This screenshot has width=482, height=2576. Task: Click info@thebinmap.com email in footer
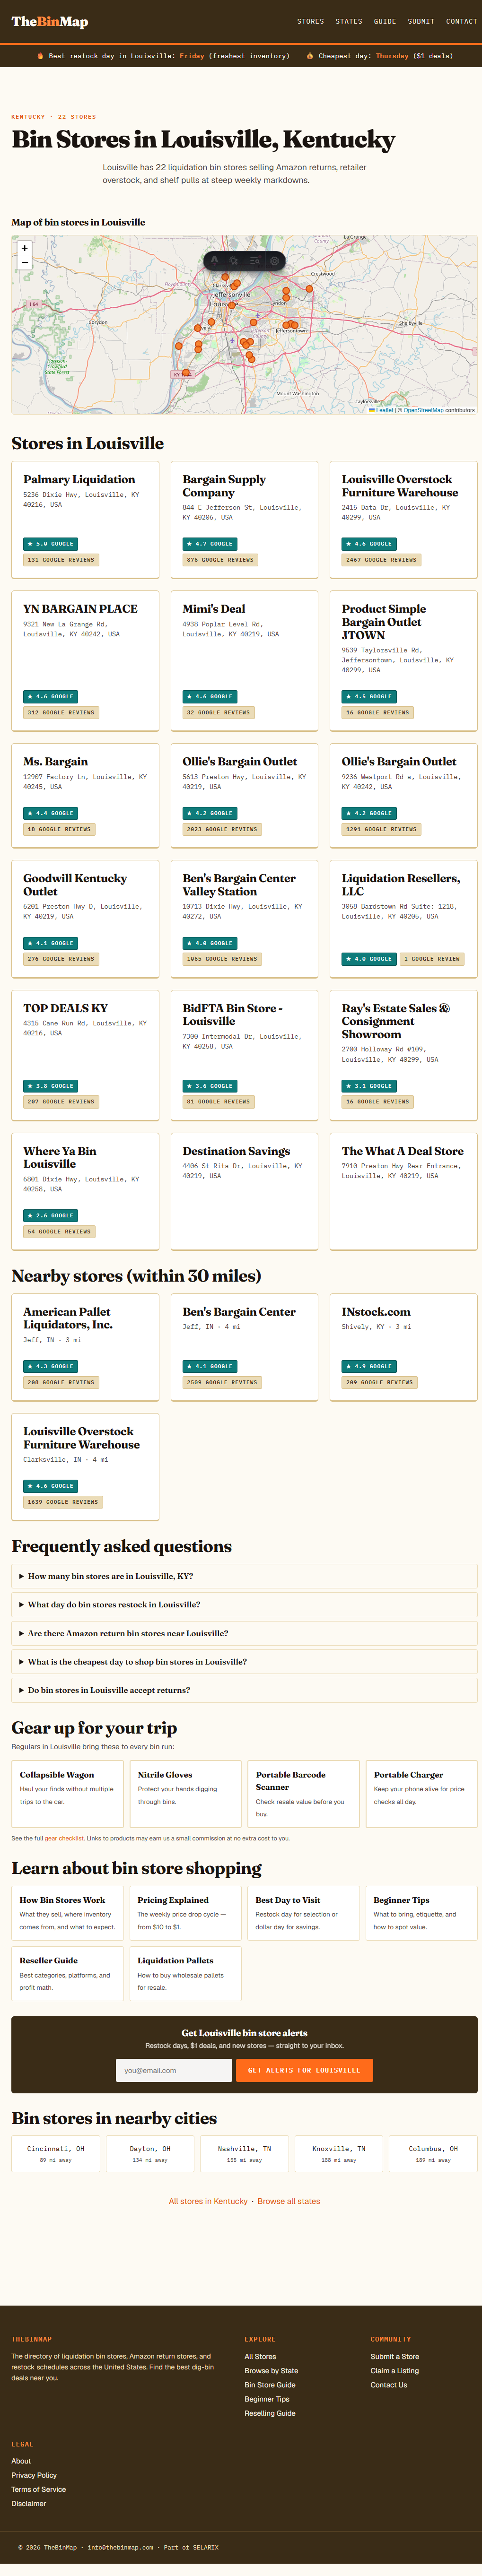coord(120,2547)
